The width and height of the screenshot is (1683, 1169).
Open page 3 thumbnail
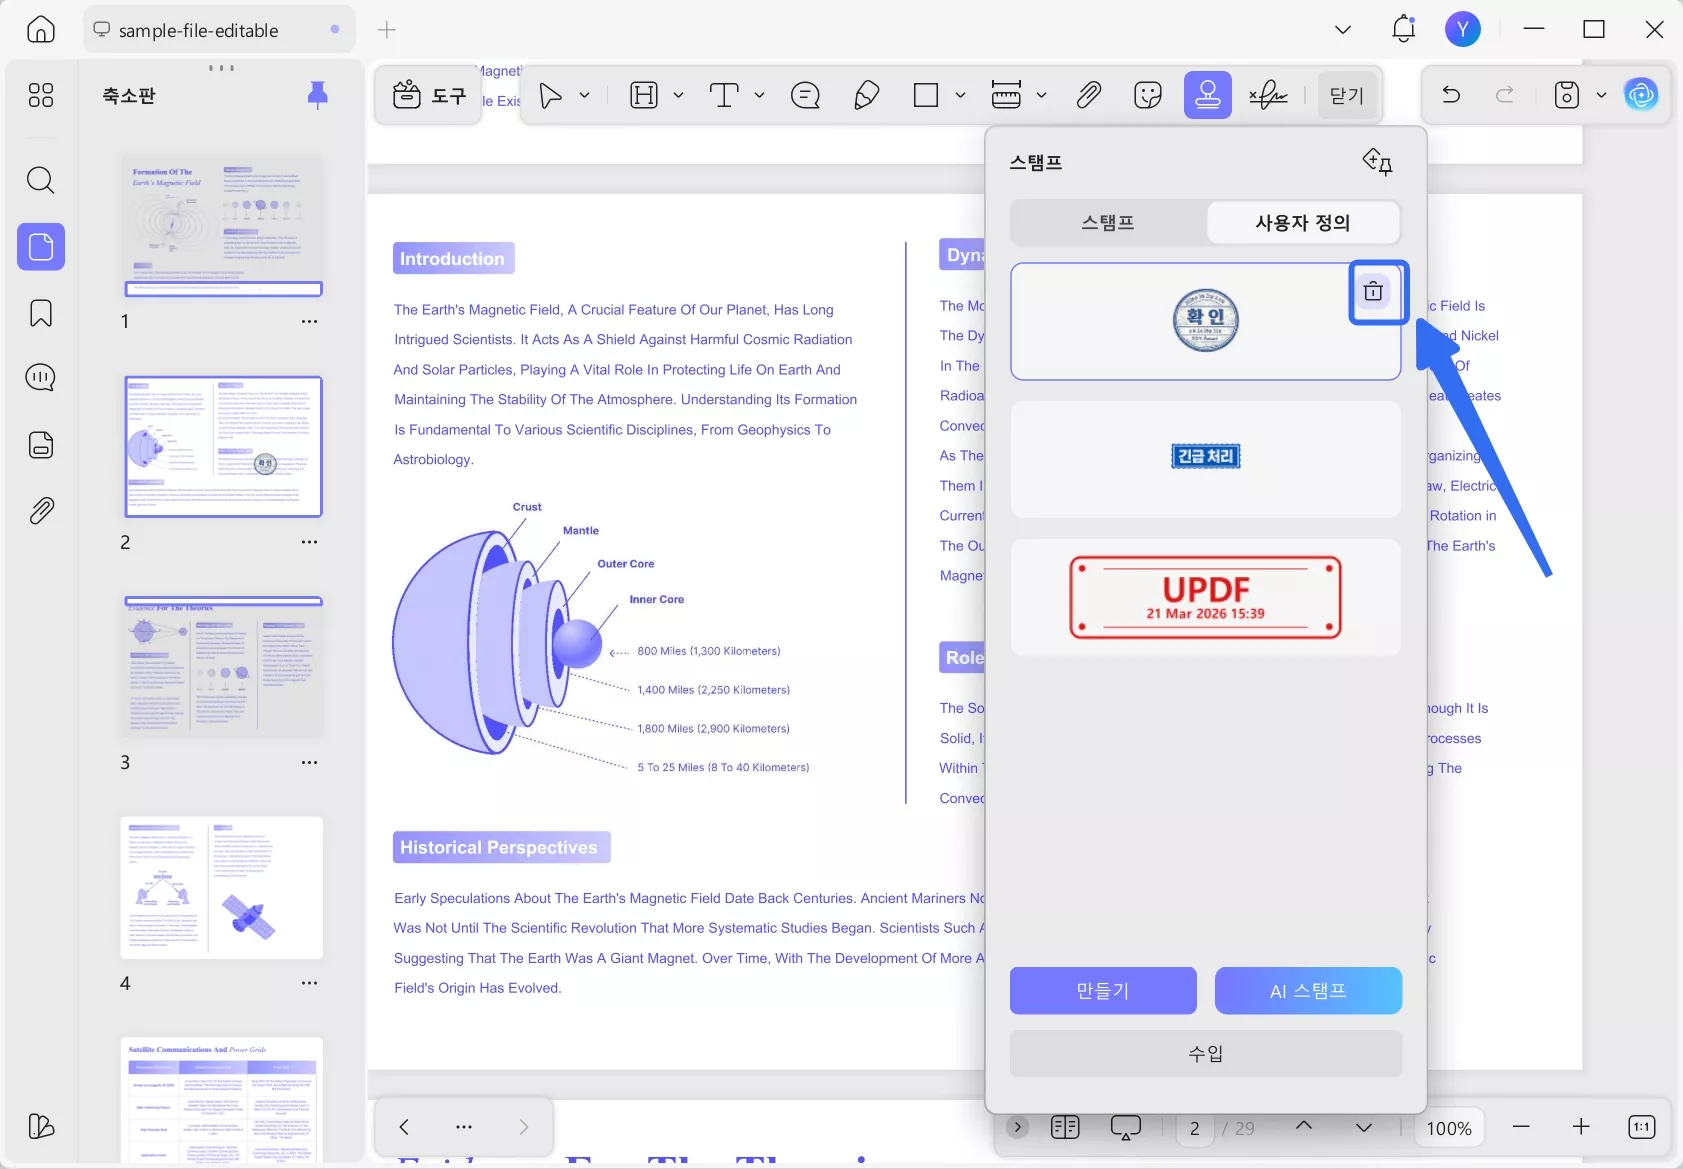pyautogui.click(x=223, y=668)
